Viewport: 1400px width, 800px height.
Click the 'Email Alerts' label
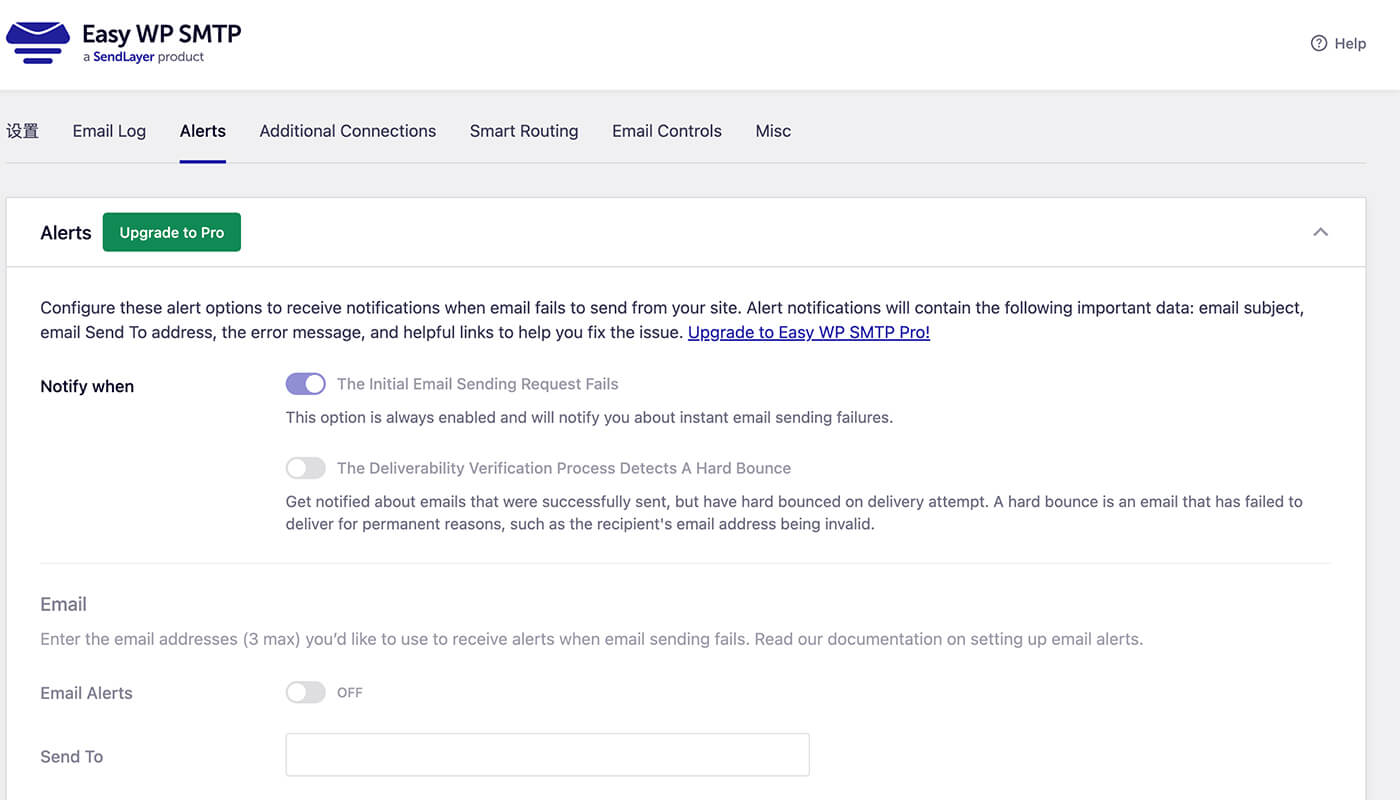[x=86, y=693]
